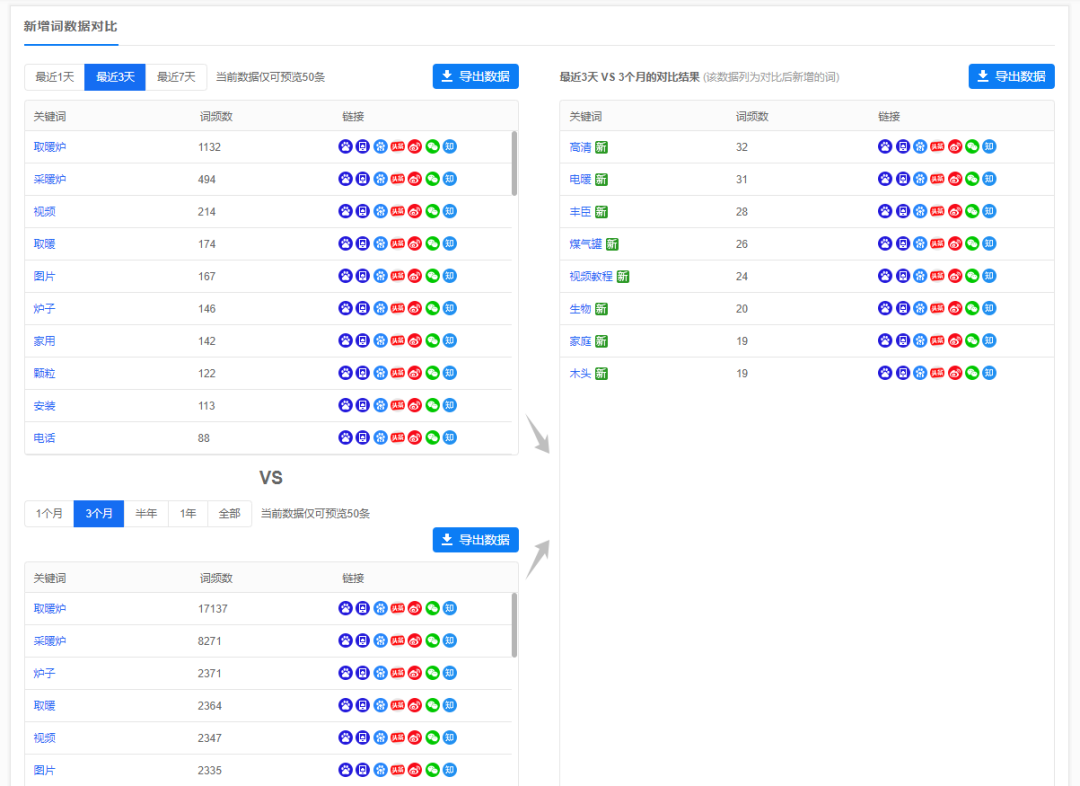The image size is (1080, 786).
Task: Open new keyword link 生物
Action: [580, 309]
